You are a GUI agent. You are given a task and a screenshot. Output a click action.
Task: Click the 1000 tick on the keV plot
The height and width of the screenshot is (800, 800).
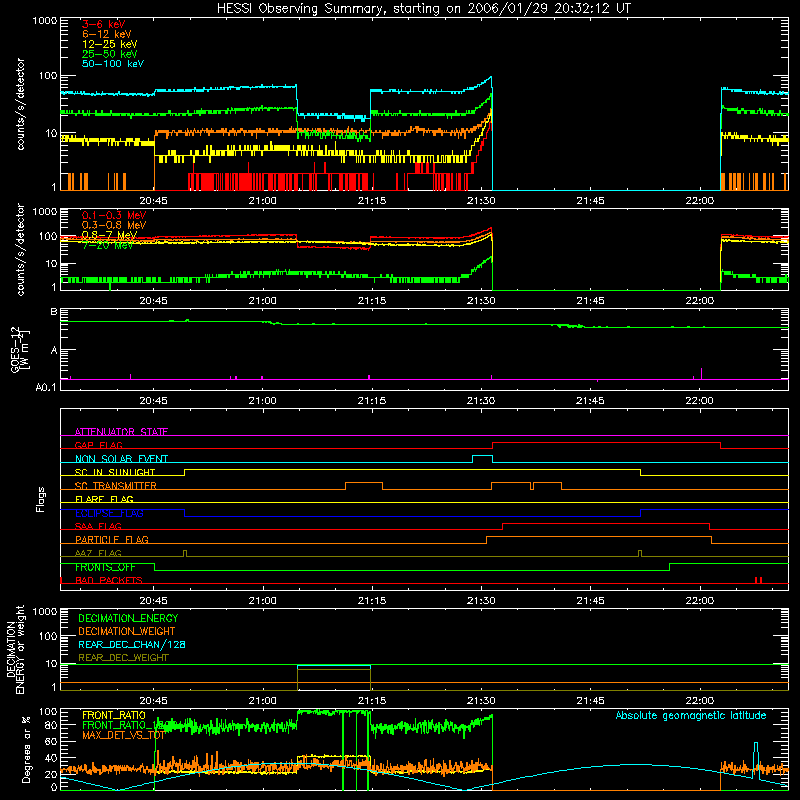45,21
